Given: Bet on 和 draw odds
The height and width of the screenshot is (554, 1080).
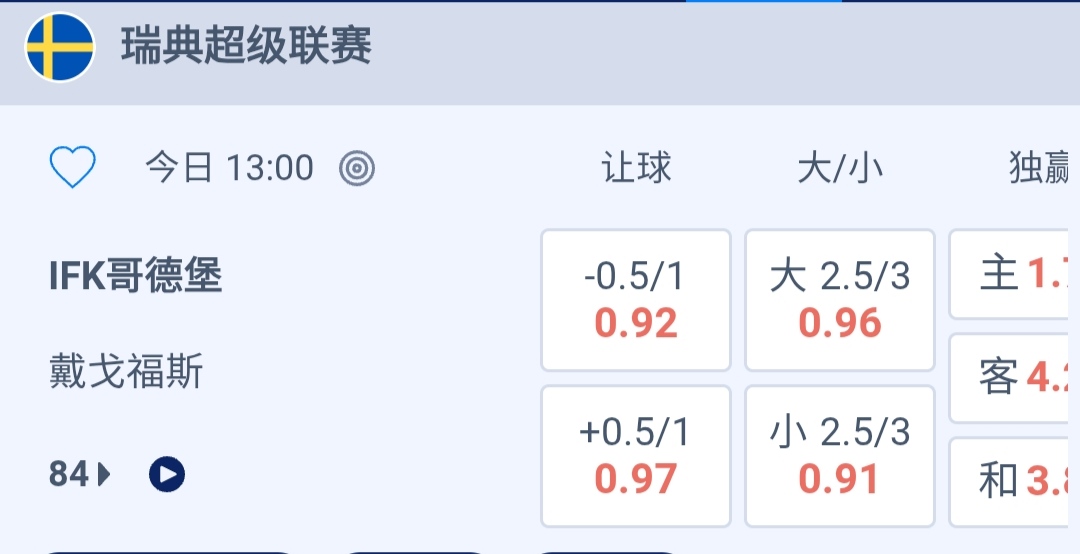Looking at the screenshot, I should pyautogui.click(x=1016, y=482).
